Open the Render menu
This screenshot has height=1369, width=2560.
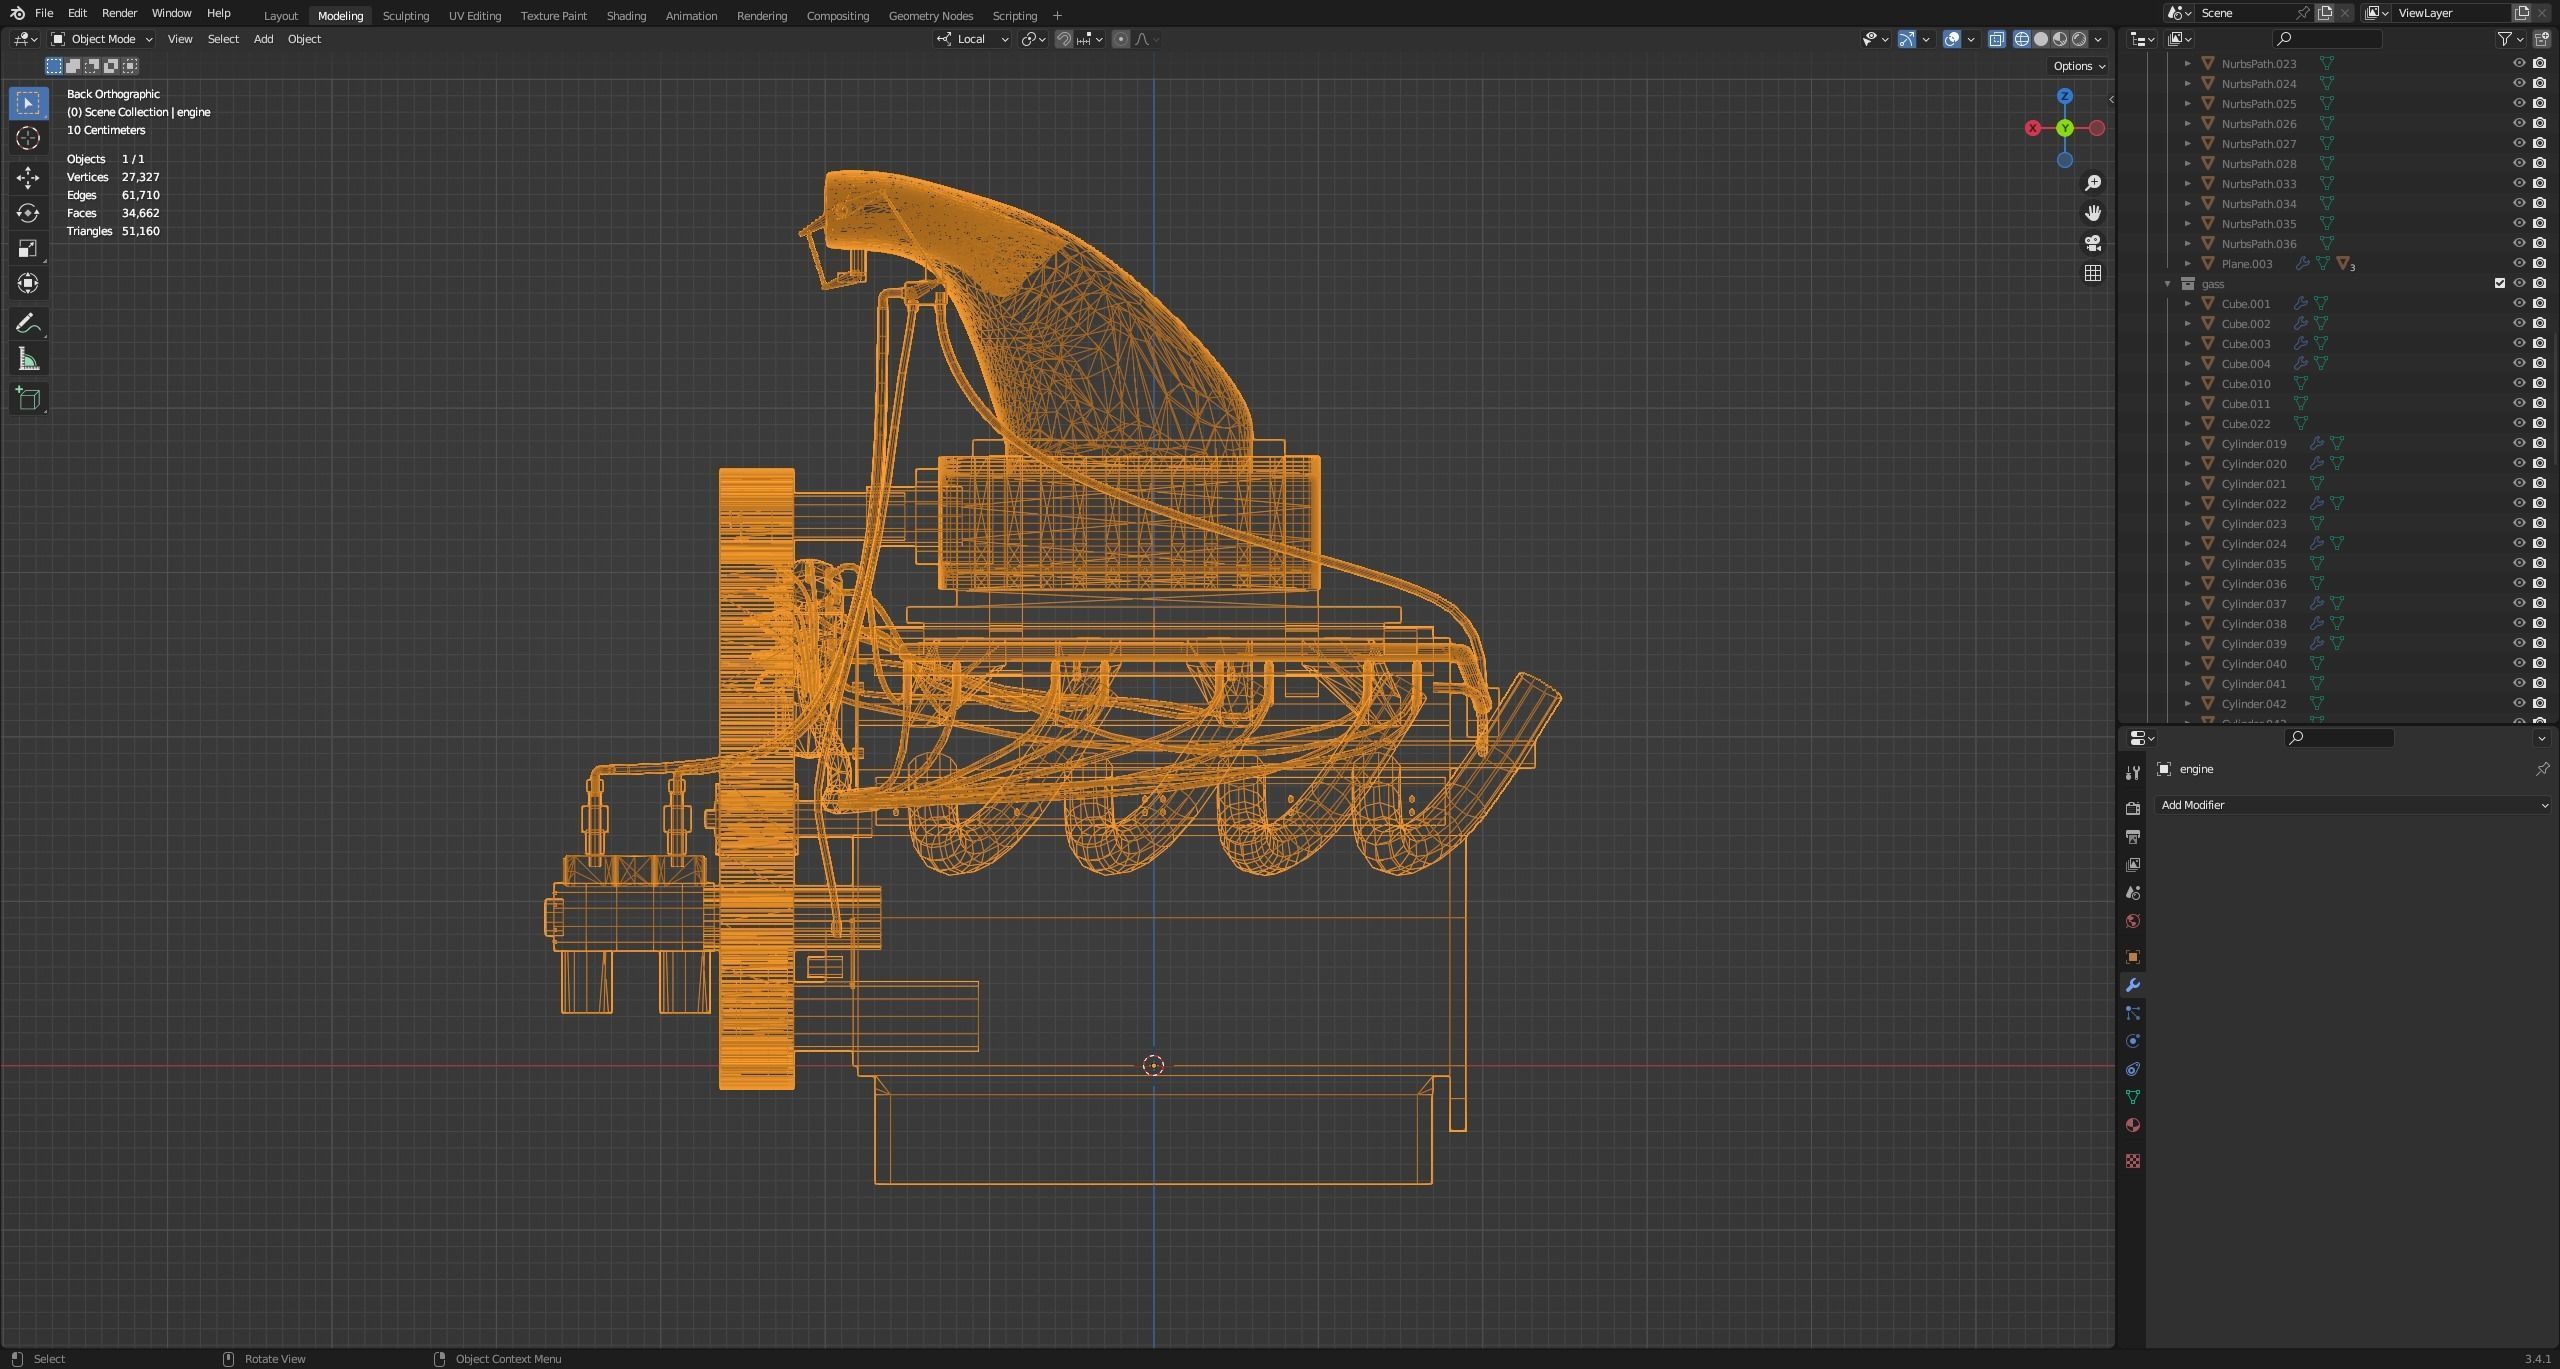click(119, 13)
